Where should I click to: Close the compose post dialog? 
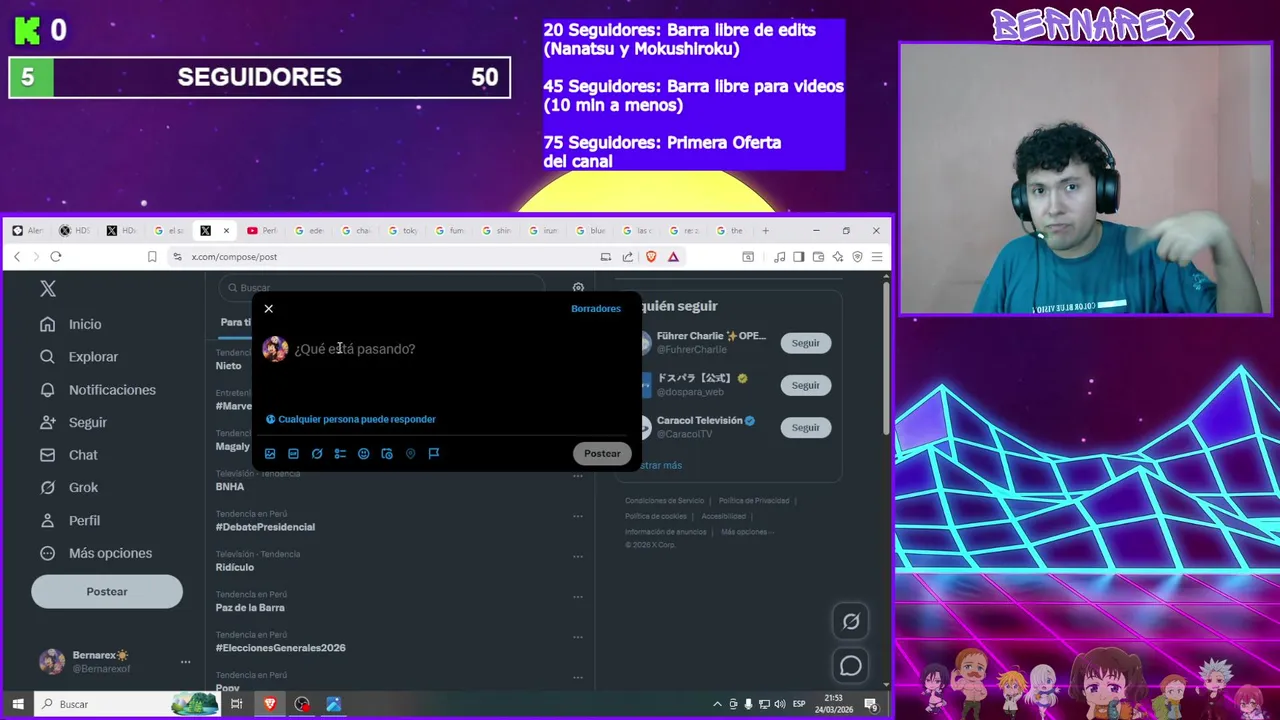(x=268, y=309)
